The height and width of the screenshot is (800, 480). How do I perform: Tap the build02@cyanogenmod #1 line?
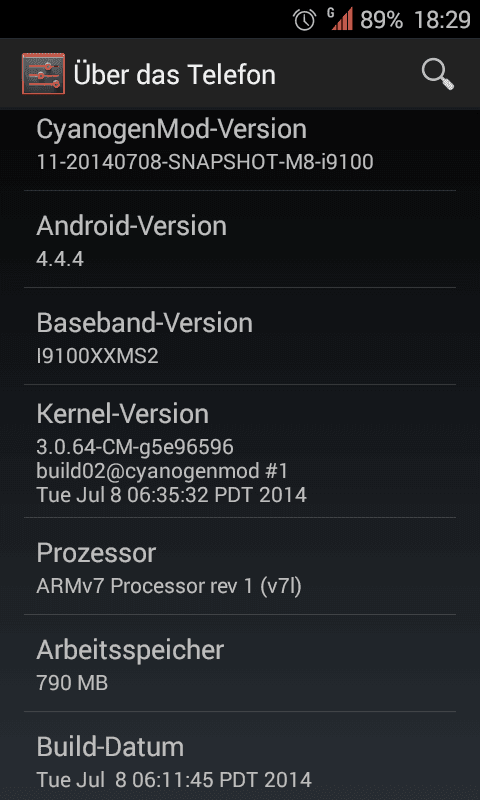click(x=162, y=471)
